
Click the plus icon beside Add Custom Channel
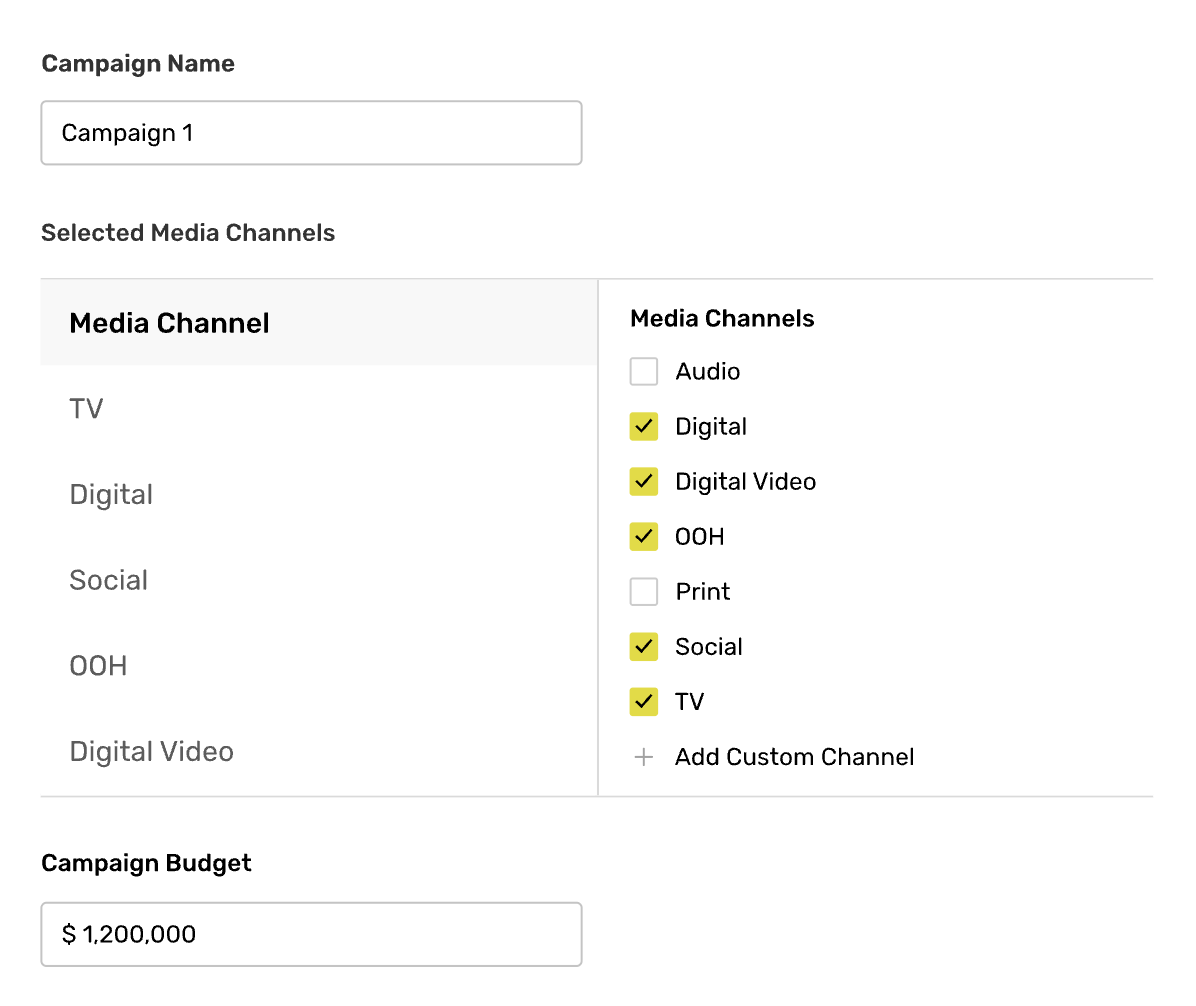[644, 758]
